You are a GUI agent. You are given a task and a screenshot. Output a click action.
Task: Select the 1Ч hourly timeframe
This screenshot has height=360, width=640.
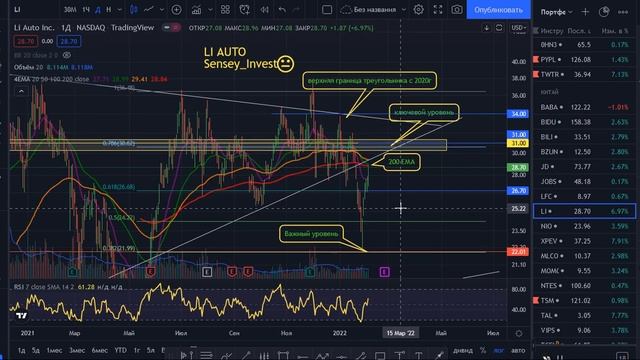pyautogui.click(x=86, y=9)
